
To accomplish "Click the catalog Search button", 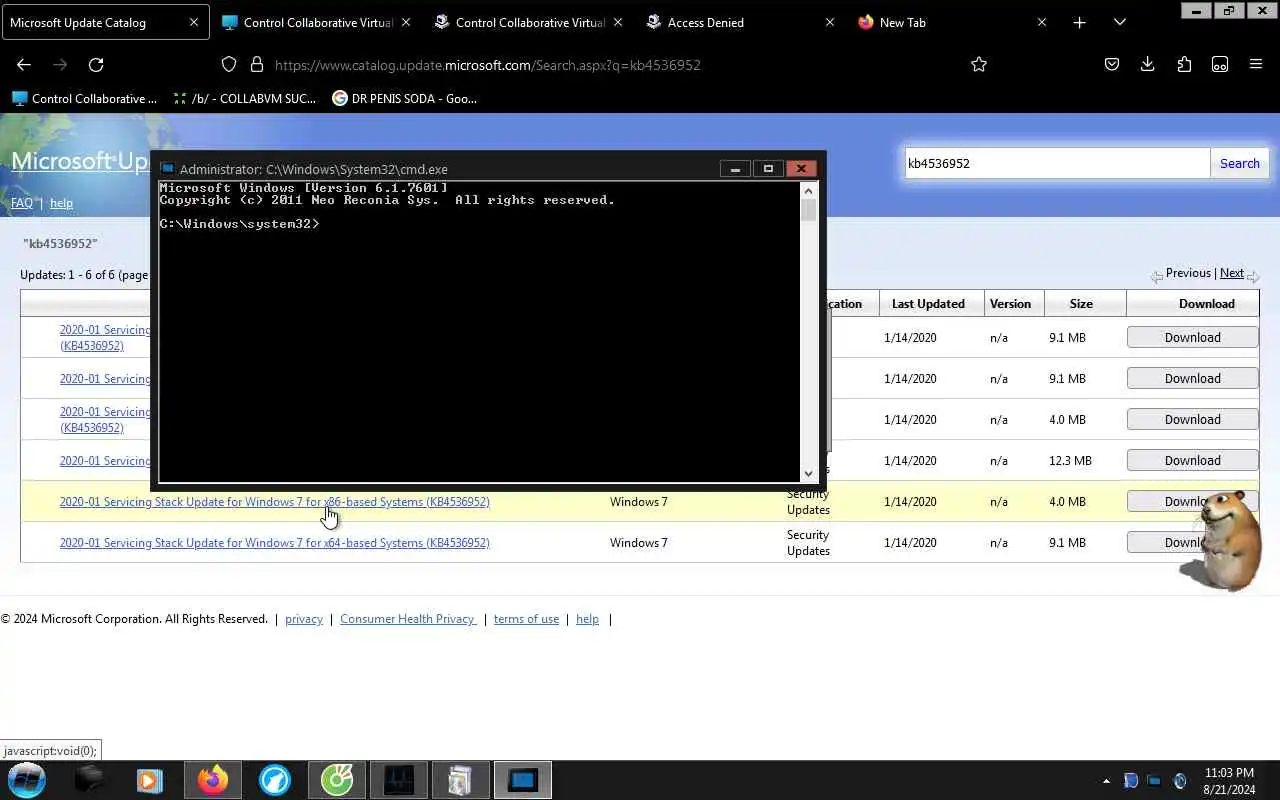I will point(1239,163).
